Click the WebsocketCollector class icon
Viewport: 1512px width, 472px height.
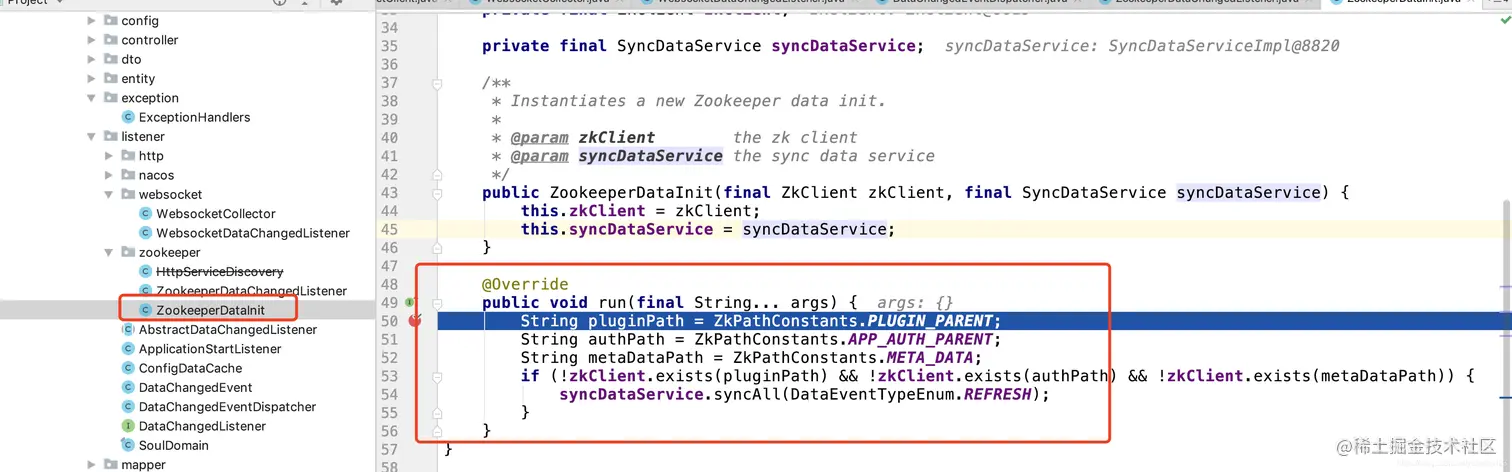pyautogui.click(x=146, y=214)
